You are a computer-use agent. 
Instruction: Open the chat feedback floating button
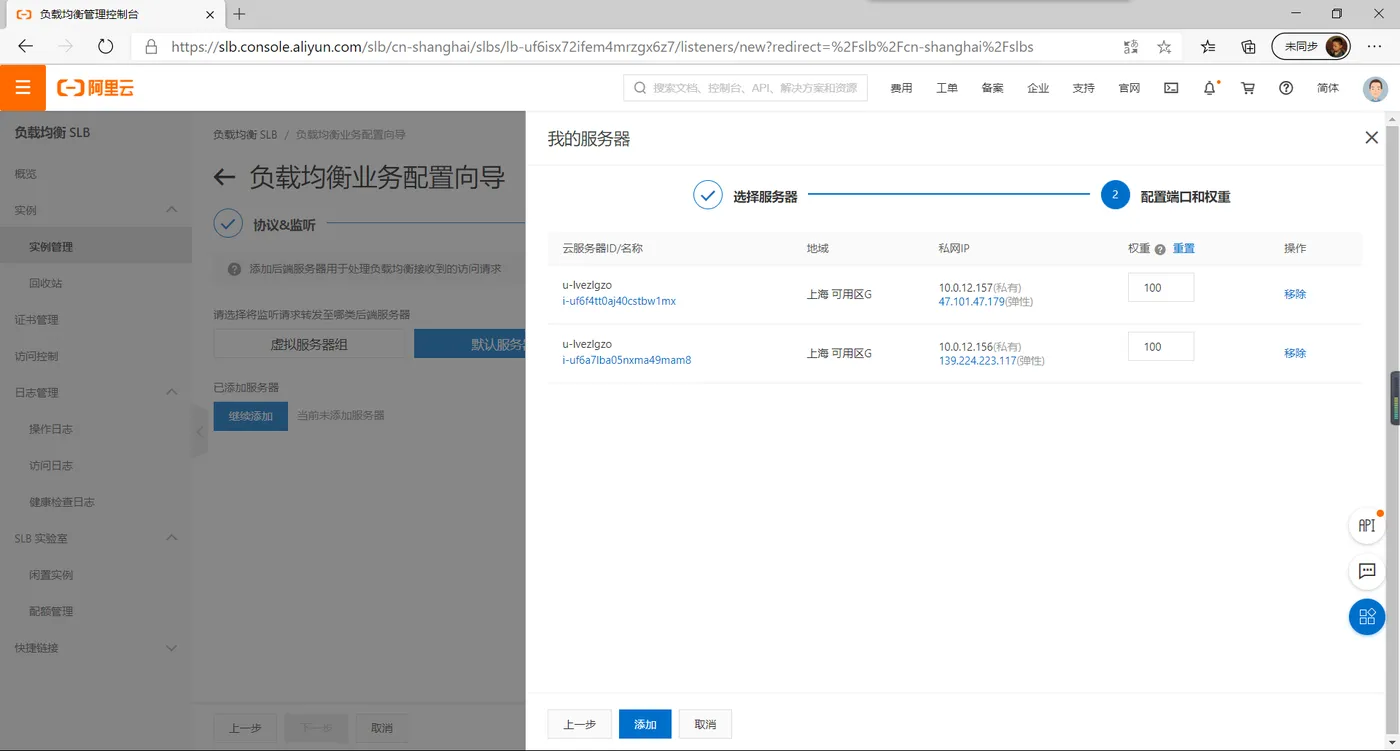(x=1366, y=572)
